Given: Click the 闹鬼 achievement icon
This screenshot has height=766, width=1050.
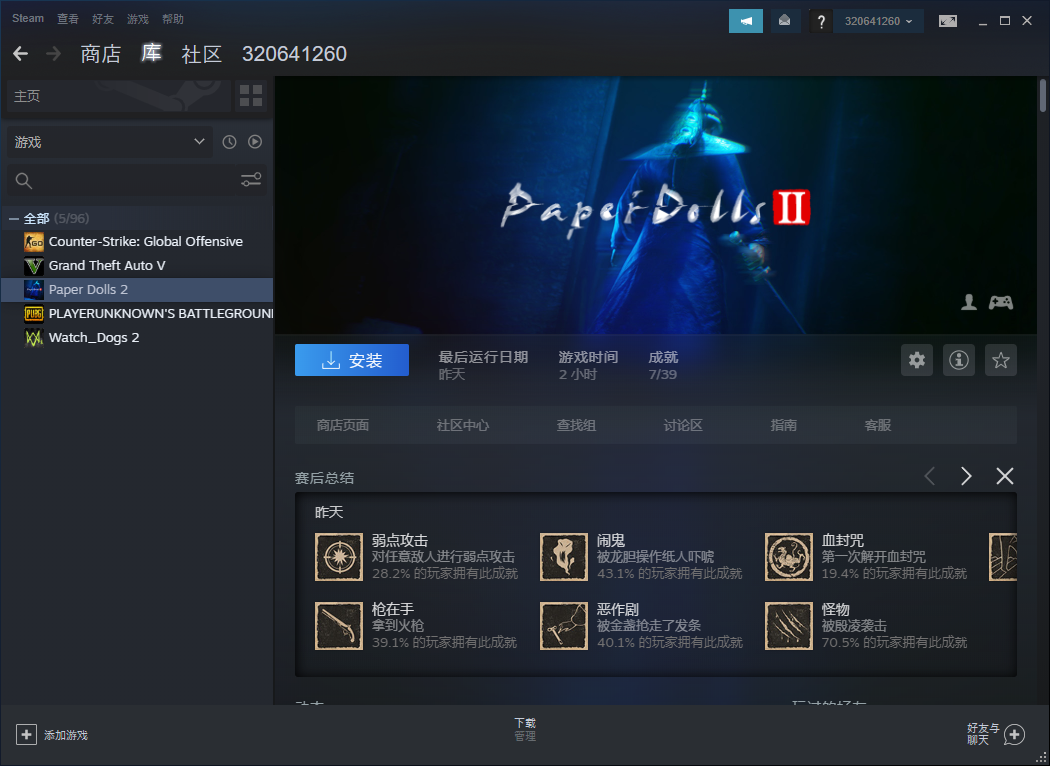Looking at the screenshot, I should coord(564,557).
